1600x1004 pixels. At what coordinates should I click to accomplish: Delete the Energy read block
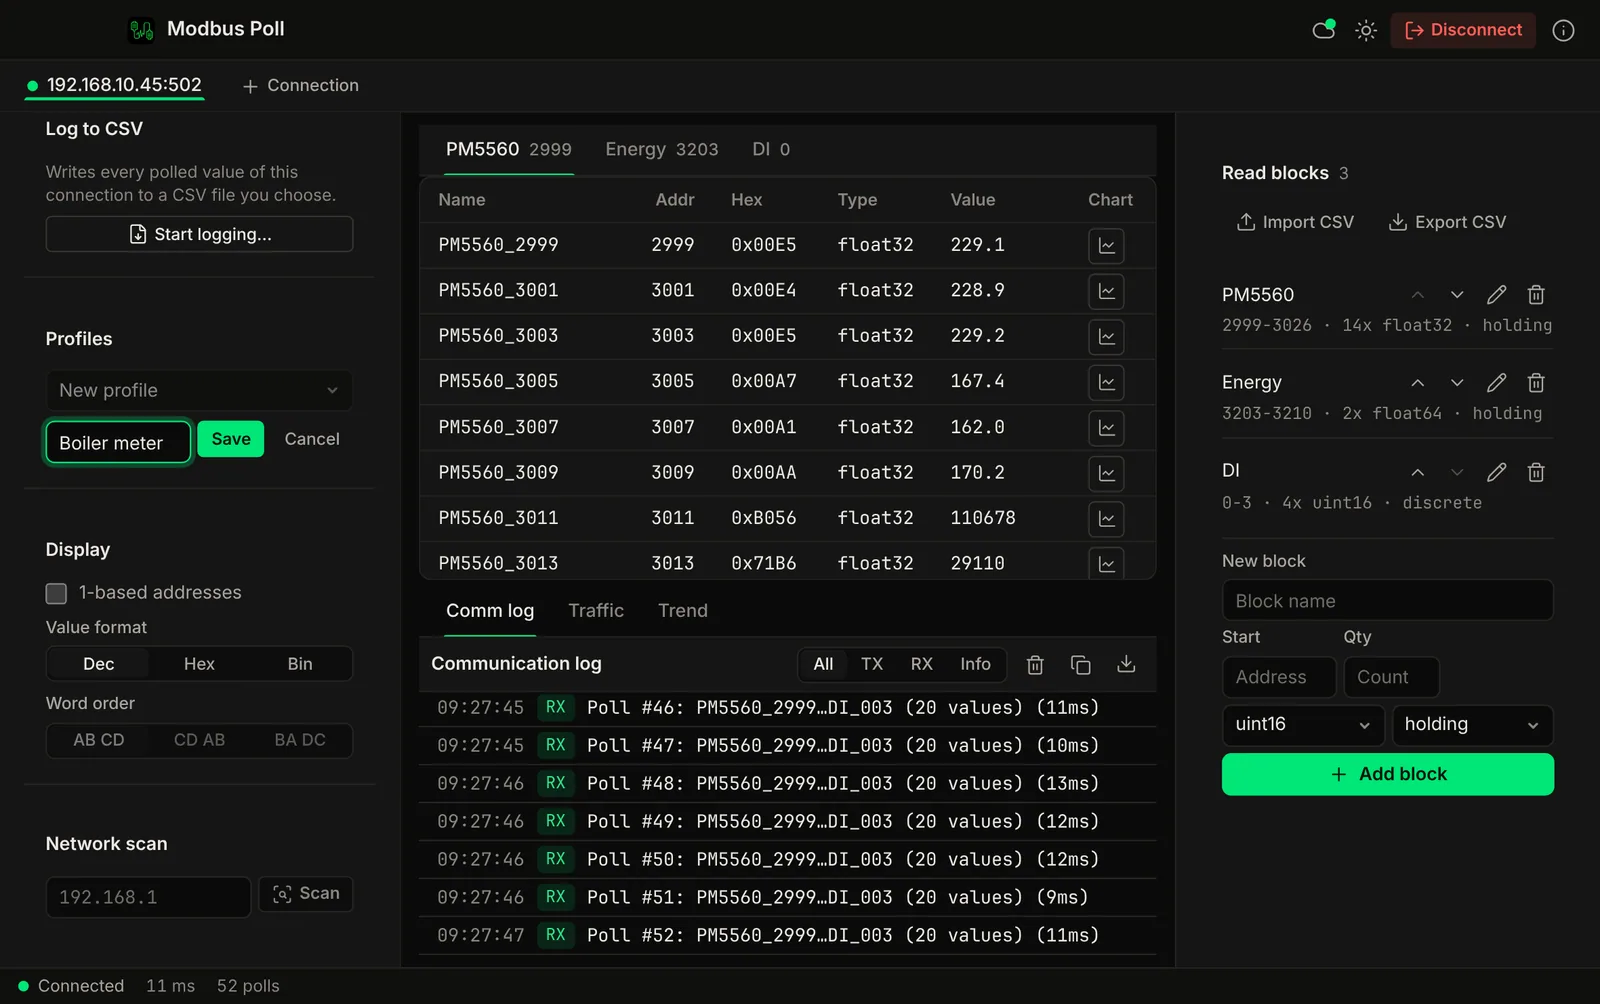point(1536,383)
